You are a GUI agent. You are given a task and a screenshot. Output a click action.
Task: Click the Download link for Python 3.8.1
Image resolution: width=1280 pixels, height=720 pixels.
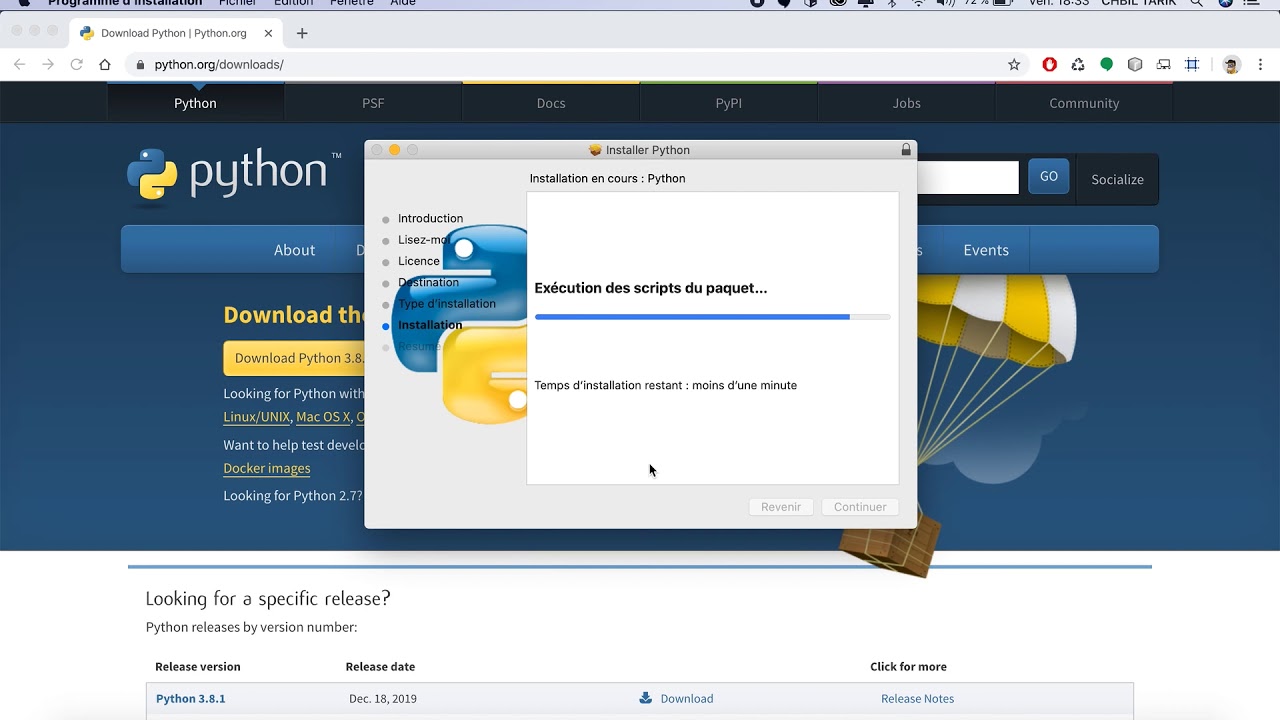(687, 698)
